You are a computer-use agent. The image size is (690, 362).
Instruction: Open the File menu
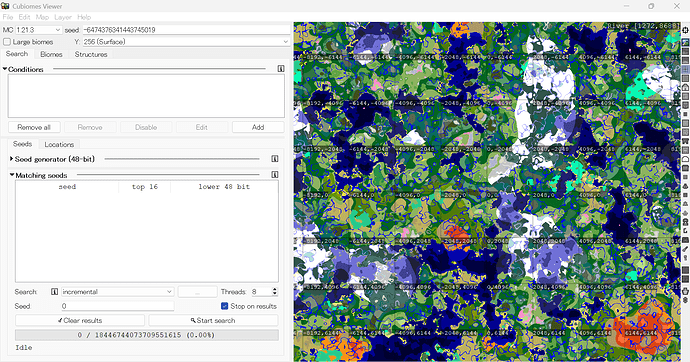(x=8, y=17)
